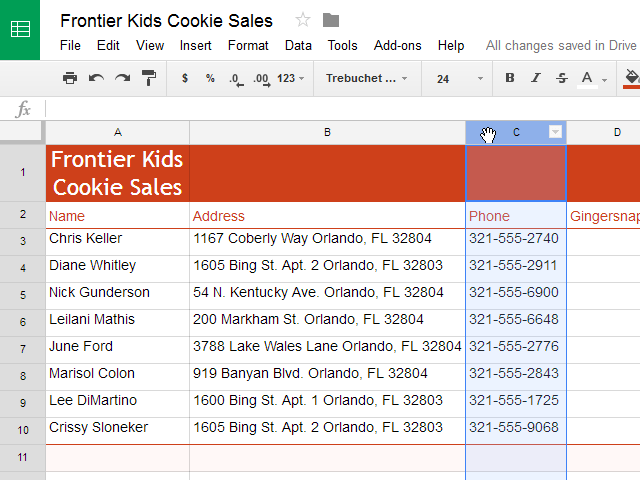This screenshot has height=480, width=640.
Task: Open the text color picker
Action: click(588, 78)
